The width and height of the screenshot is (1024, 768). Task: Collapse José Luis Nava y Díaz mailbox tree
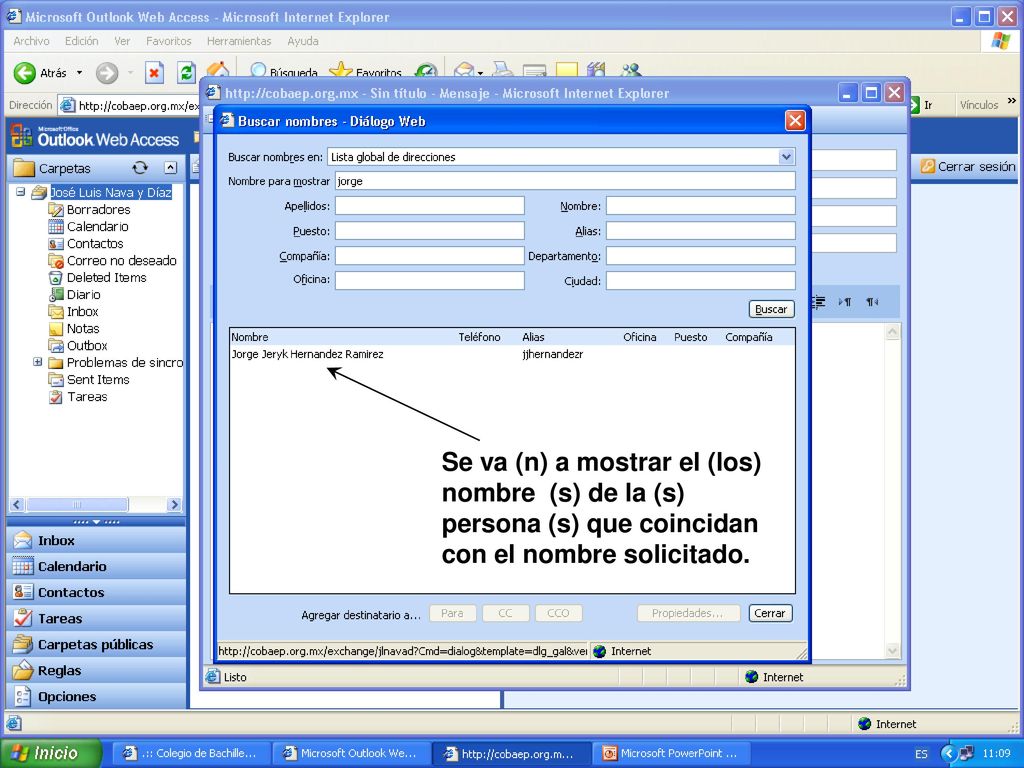click(x=21, y=192)
